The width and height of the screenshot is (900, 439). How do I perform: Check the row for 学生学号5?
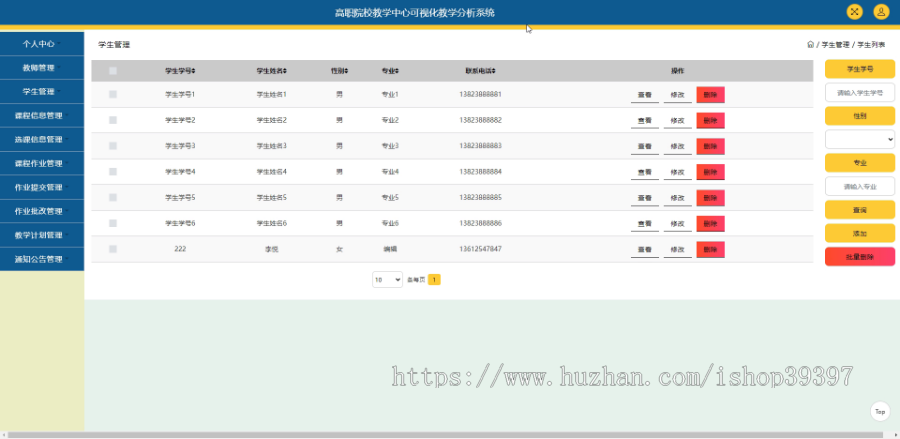click(x=112, y=197)
